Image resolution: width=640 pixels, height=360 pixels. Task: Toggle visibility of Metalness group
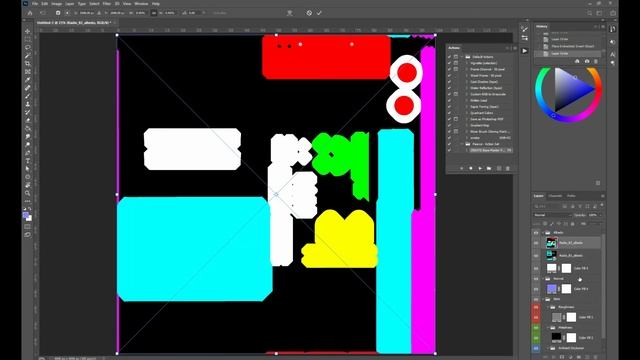[x=536, y=327]
